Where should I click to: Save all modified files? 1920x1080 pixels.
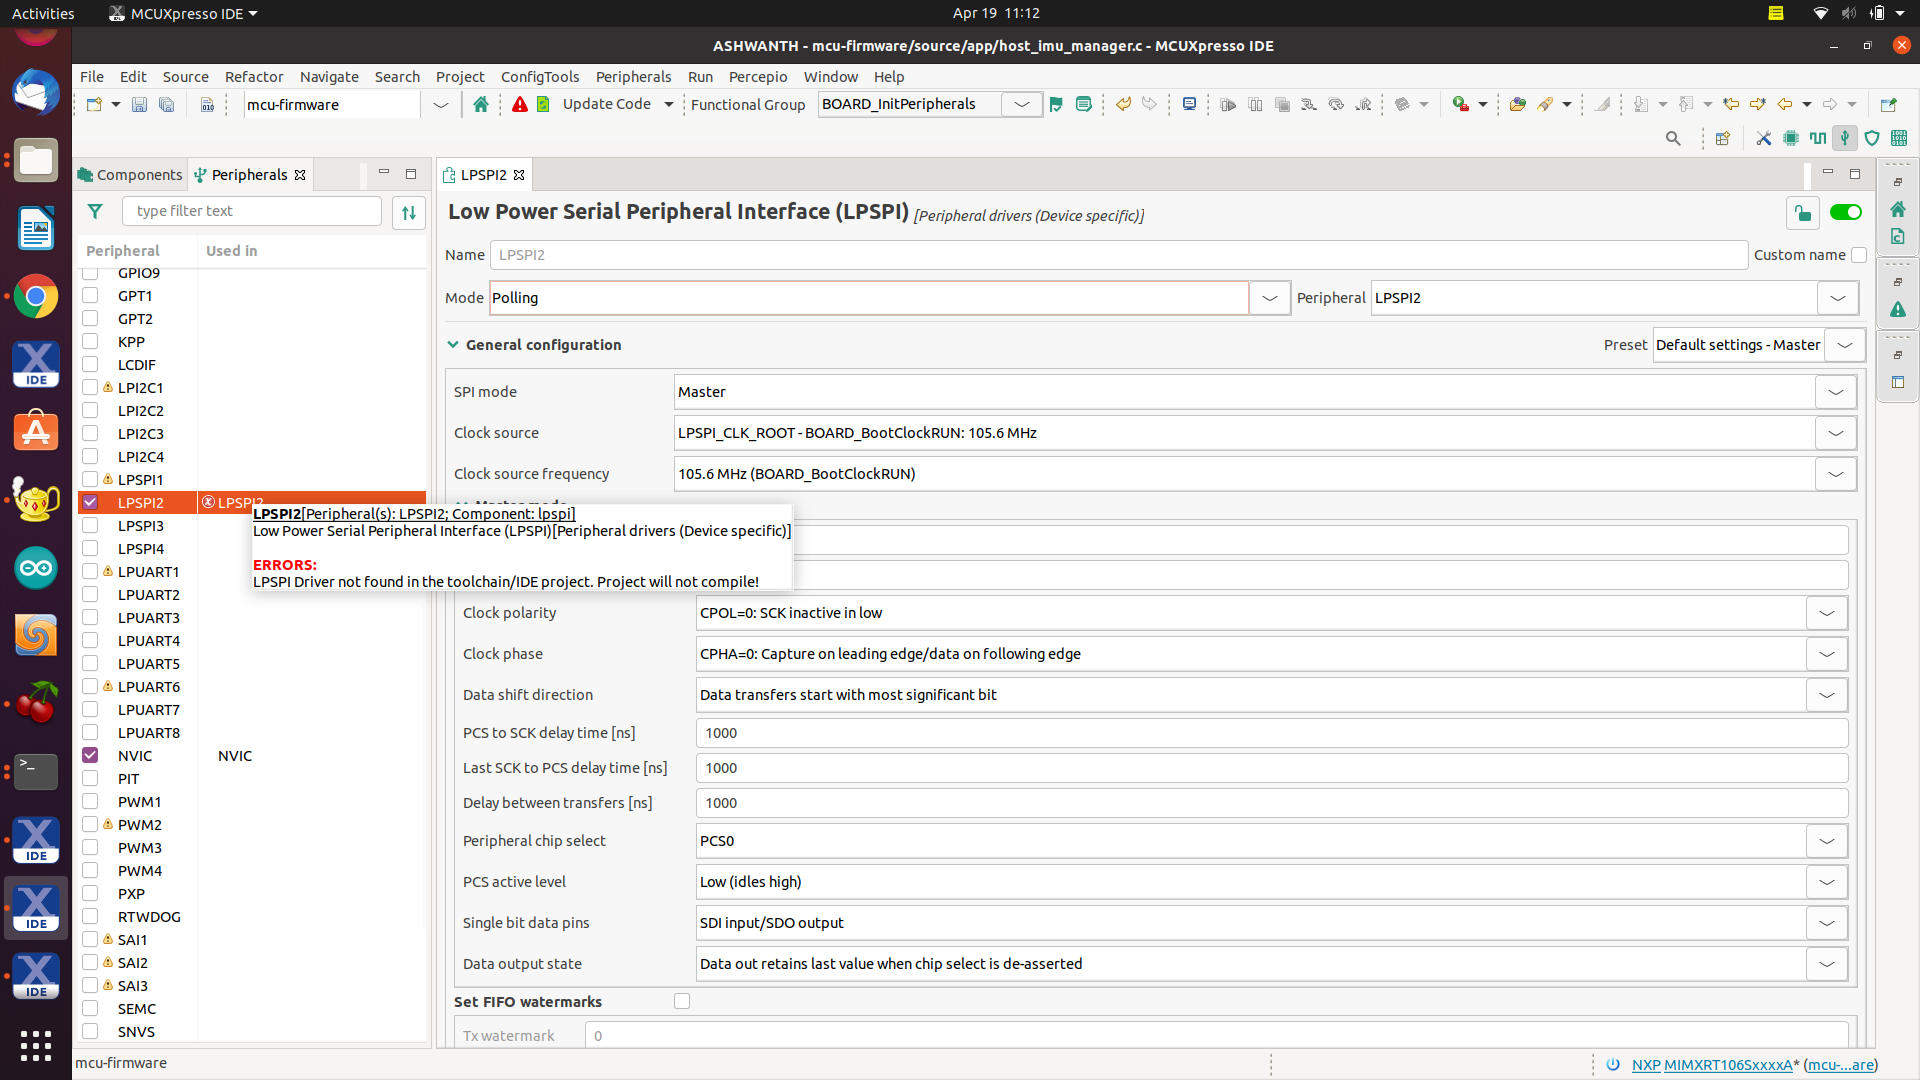pos(167,104)
